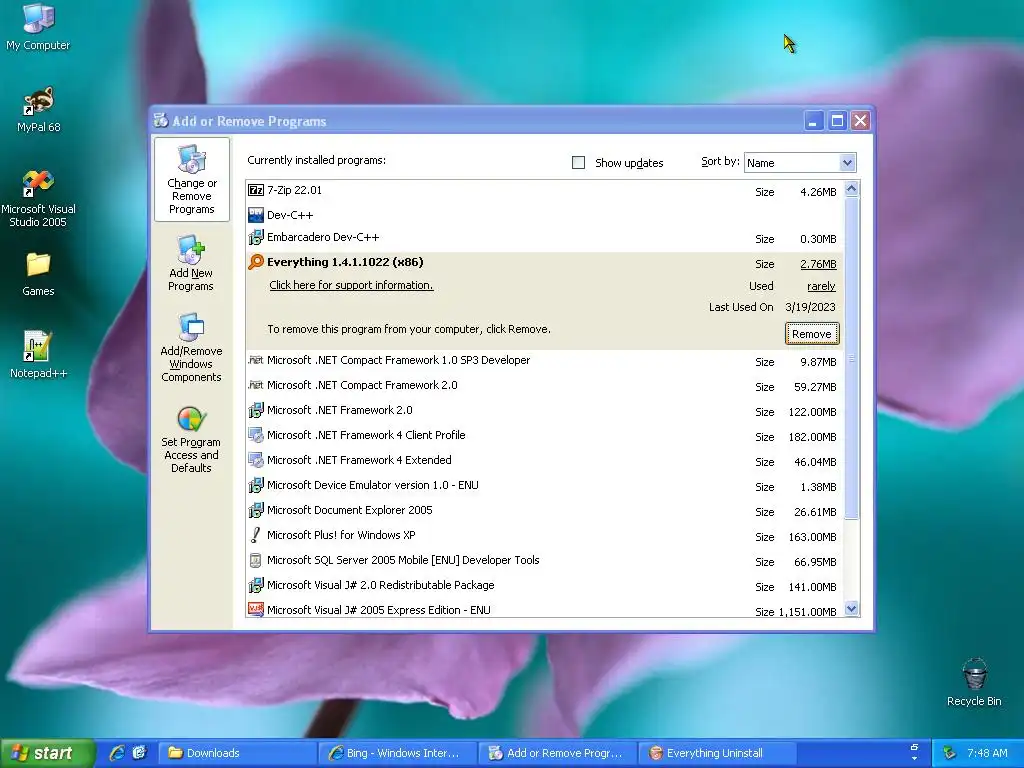Select Microsoft .NET Framework 2.0 row
Image resolution: width=1024 pixels, height=768 pixels.
(x=545, y=411)
